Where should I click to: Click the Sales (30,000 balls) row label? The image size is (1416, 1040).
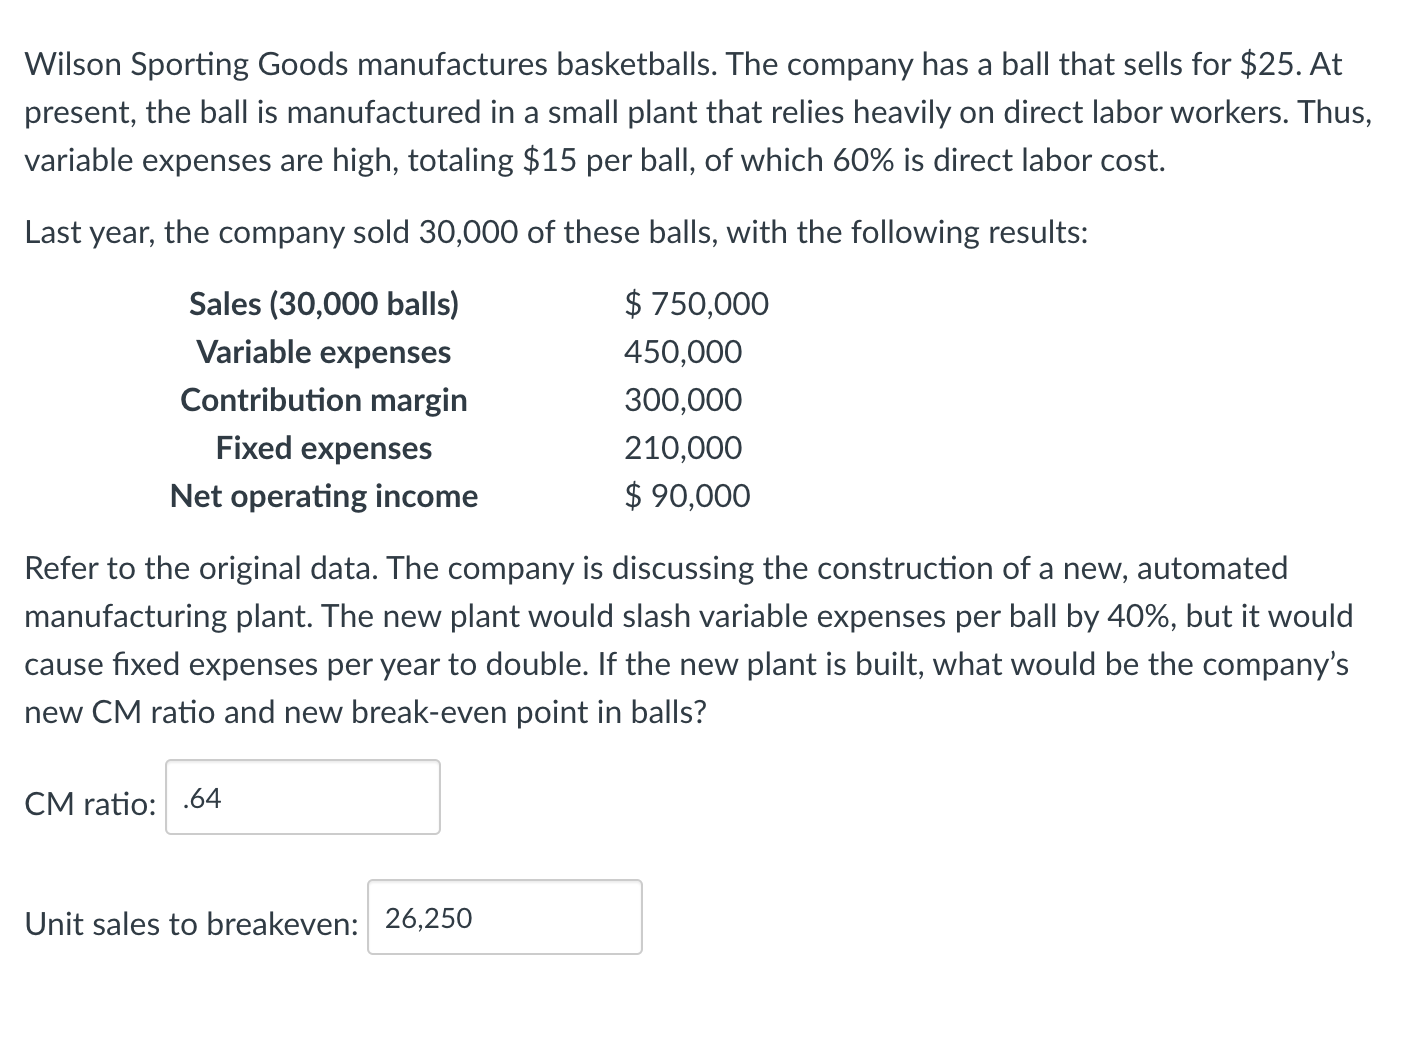tap(324, 304)
